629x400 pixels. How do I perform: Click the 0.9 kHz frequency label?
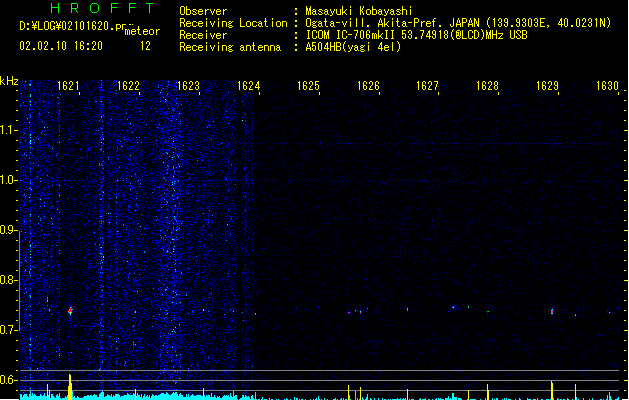click(x=8, y=229)
